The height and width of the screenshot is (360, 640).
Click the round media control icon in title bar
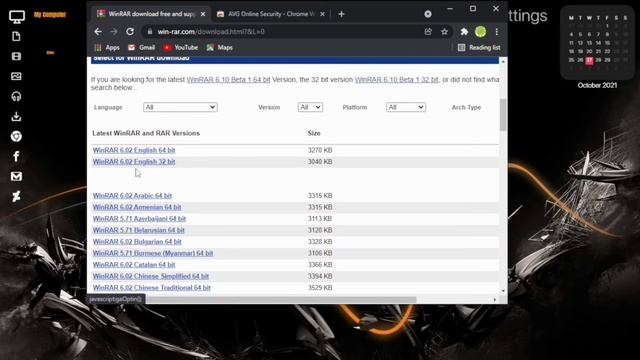tap(428, 14)
